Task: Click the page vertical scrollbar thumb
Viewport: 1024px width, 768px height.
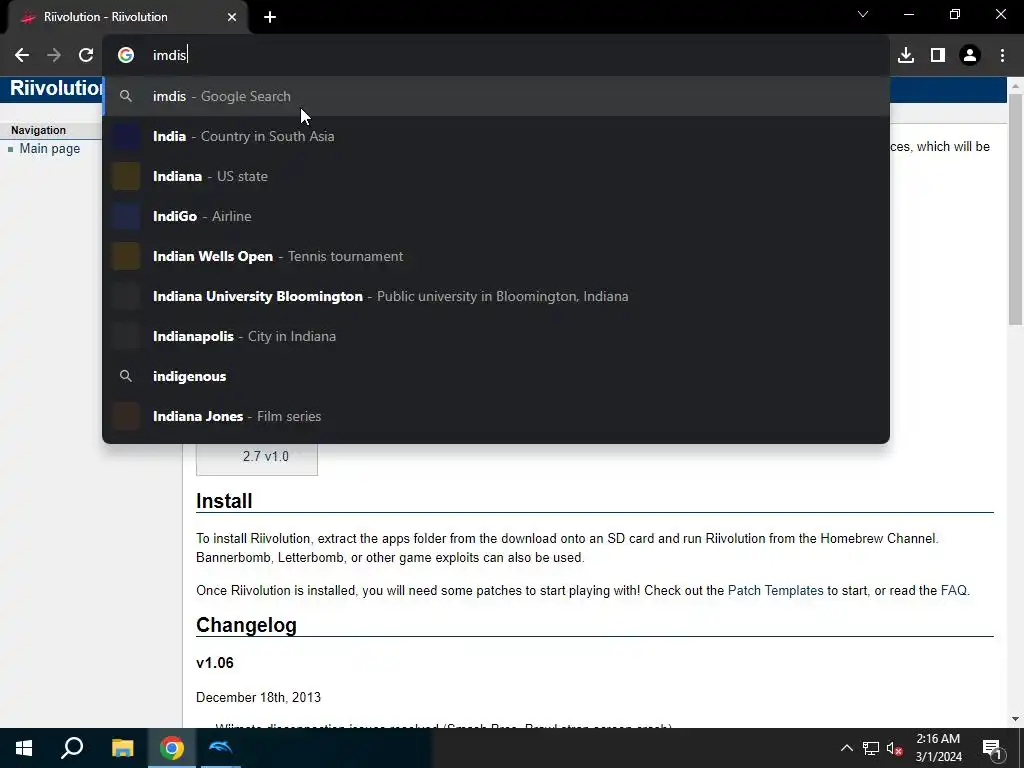Action: click(x=1015, y=209)
